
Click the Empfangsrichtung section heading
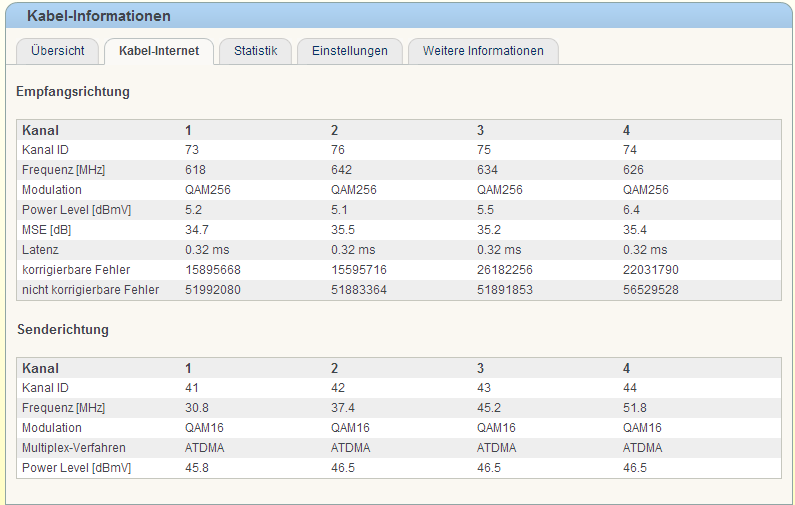click(73, 92)
